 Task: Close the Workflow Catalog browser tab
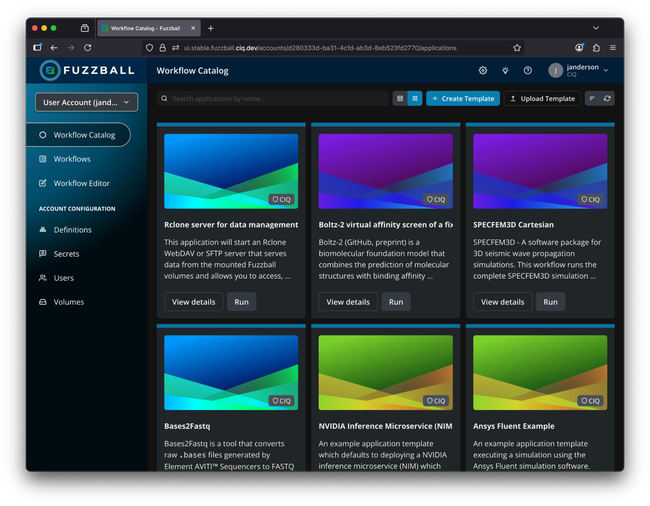193,28
